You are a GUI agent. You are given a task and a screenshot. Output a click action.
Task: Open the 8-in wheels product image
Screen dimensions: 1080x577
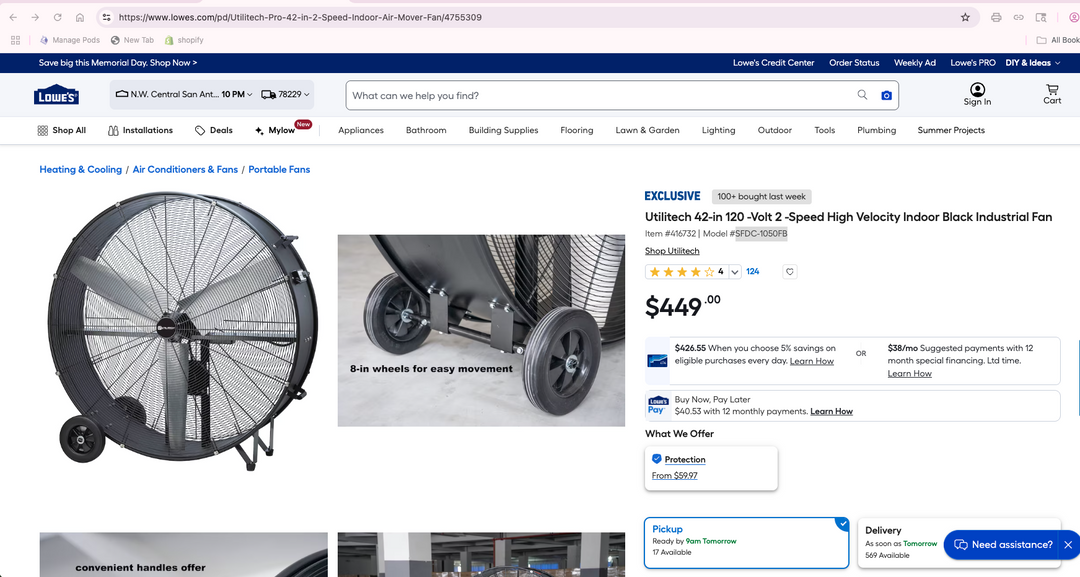tap(481, 331)
